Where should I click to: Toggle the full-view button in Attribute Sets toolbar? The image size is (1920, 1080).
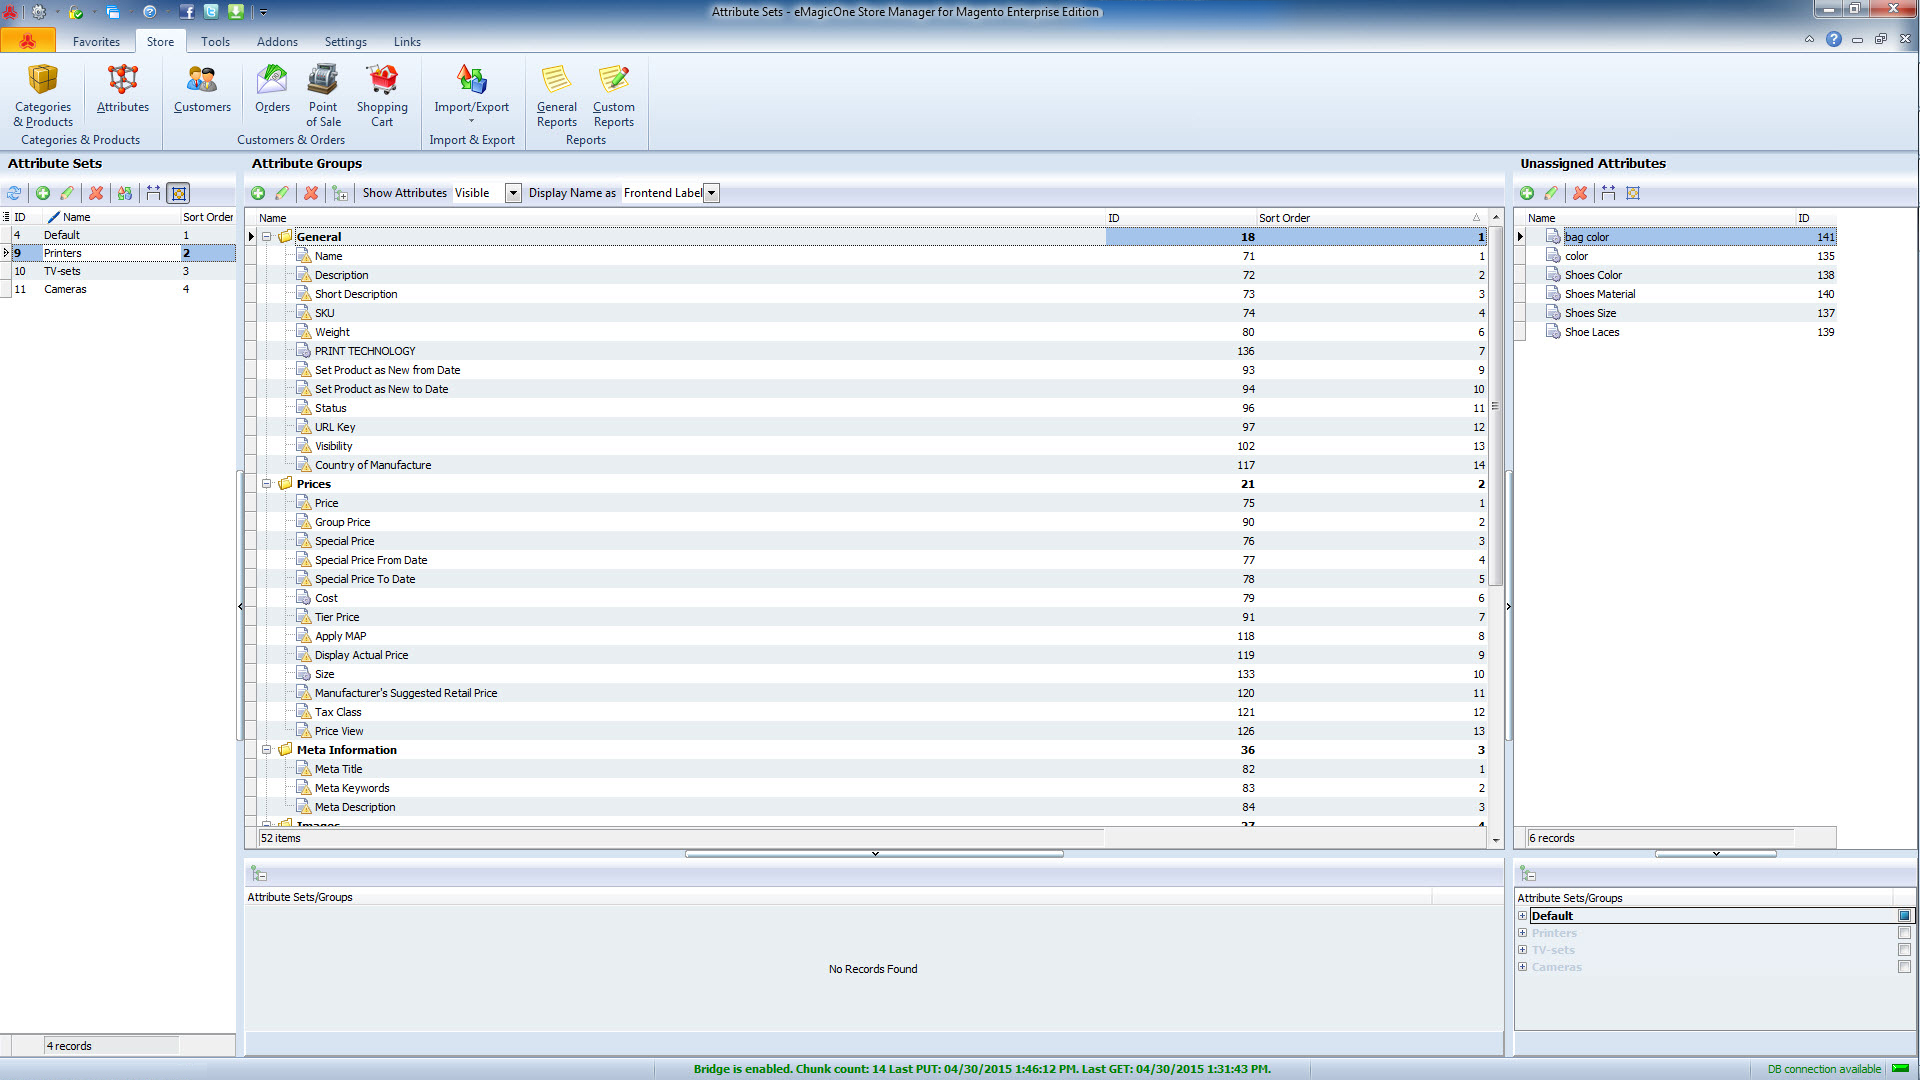point(179,193)
